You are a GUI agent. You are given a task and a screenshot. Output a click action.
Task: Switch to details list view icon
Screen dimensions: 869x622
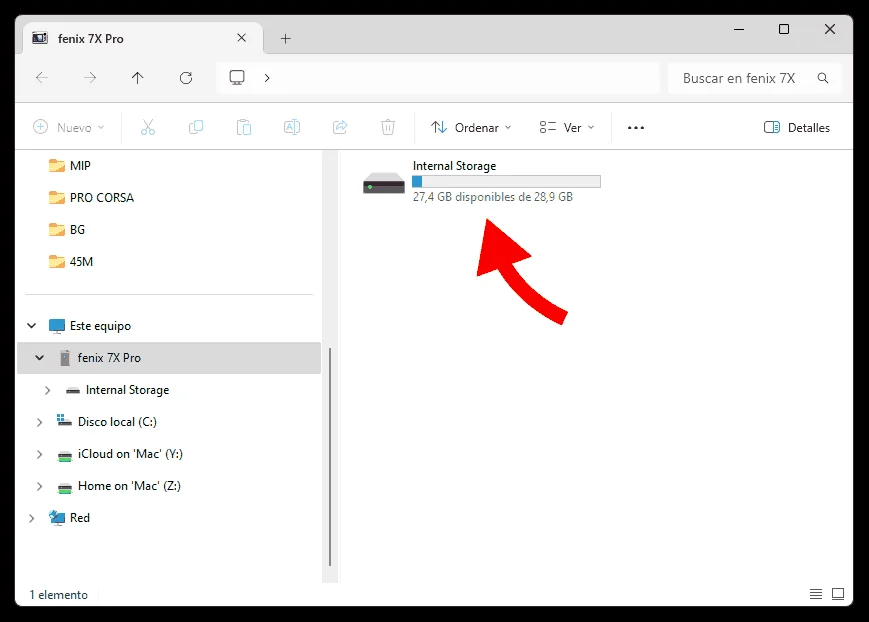(816, 594)
